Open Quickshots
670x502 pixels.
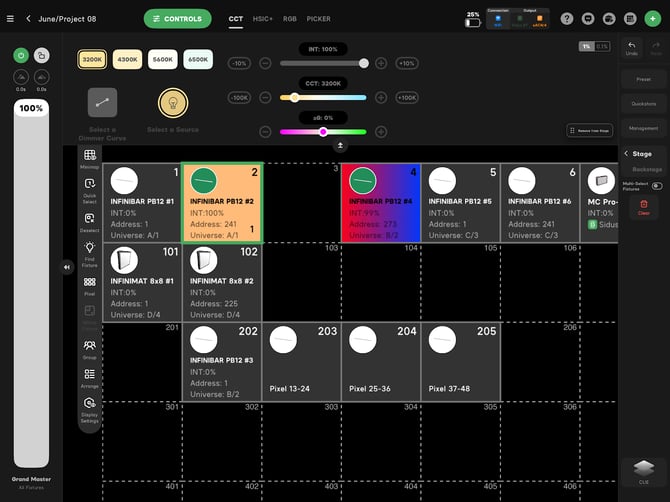pyautogui.click(x=644, y=104)
